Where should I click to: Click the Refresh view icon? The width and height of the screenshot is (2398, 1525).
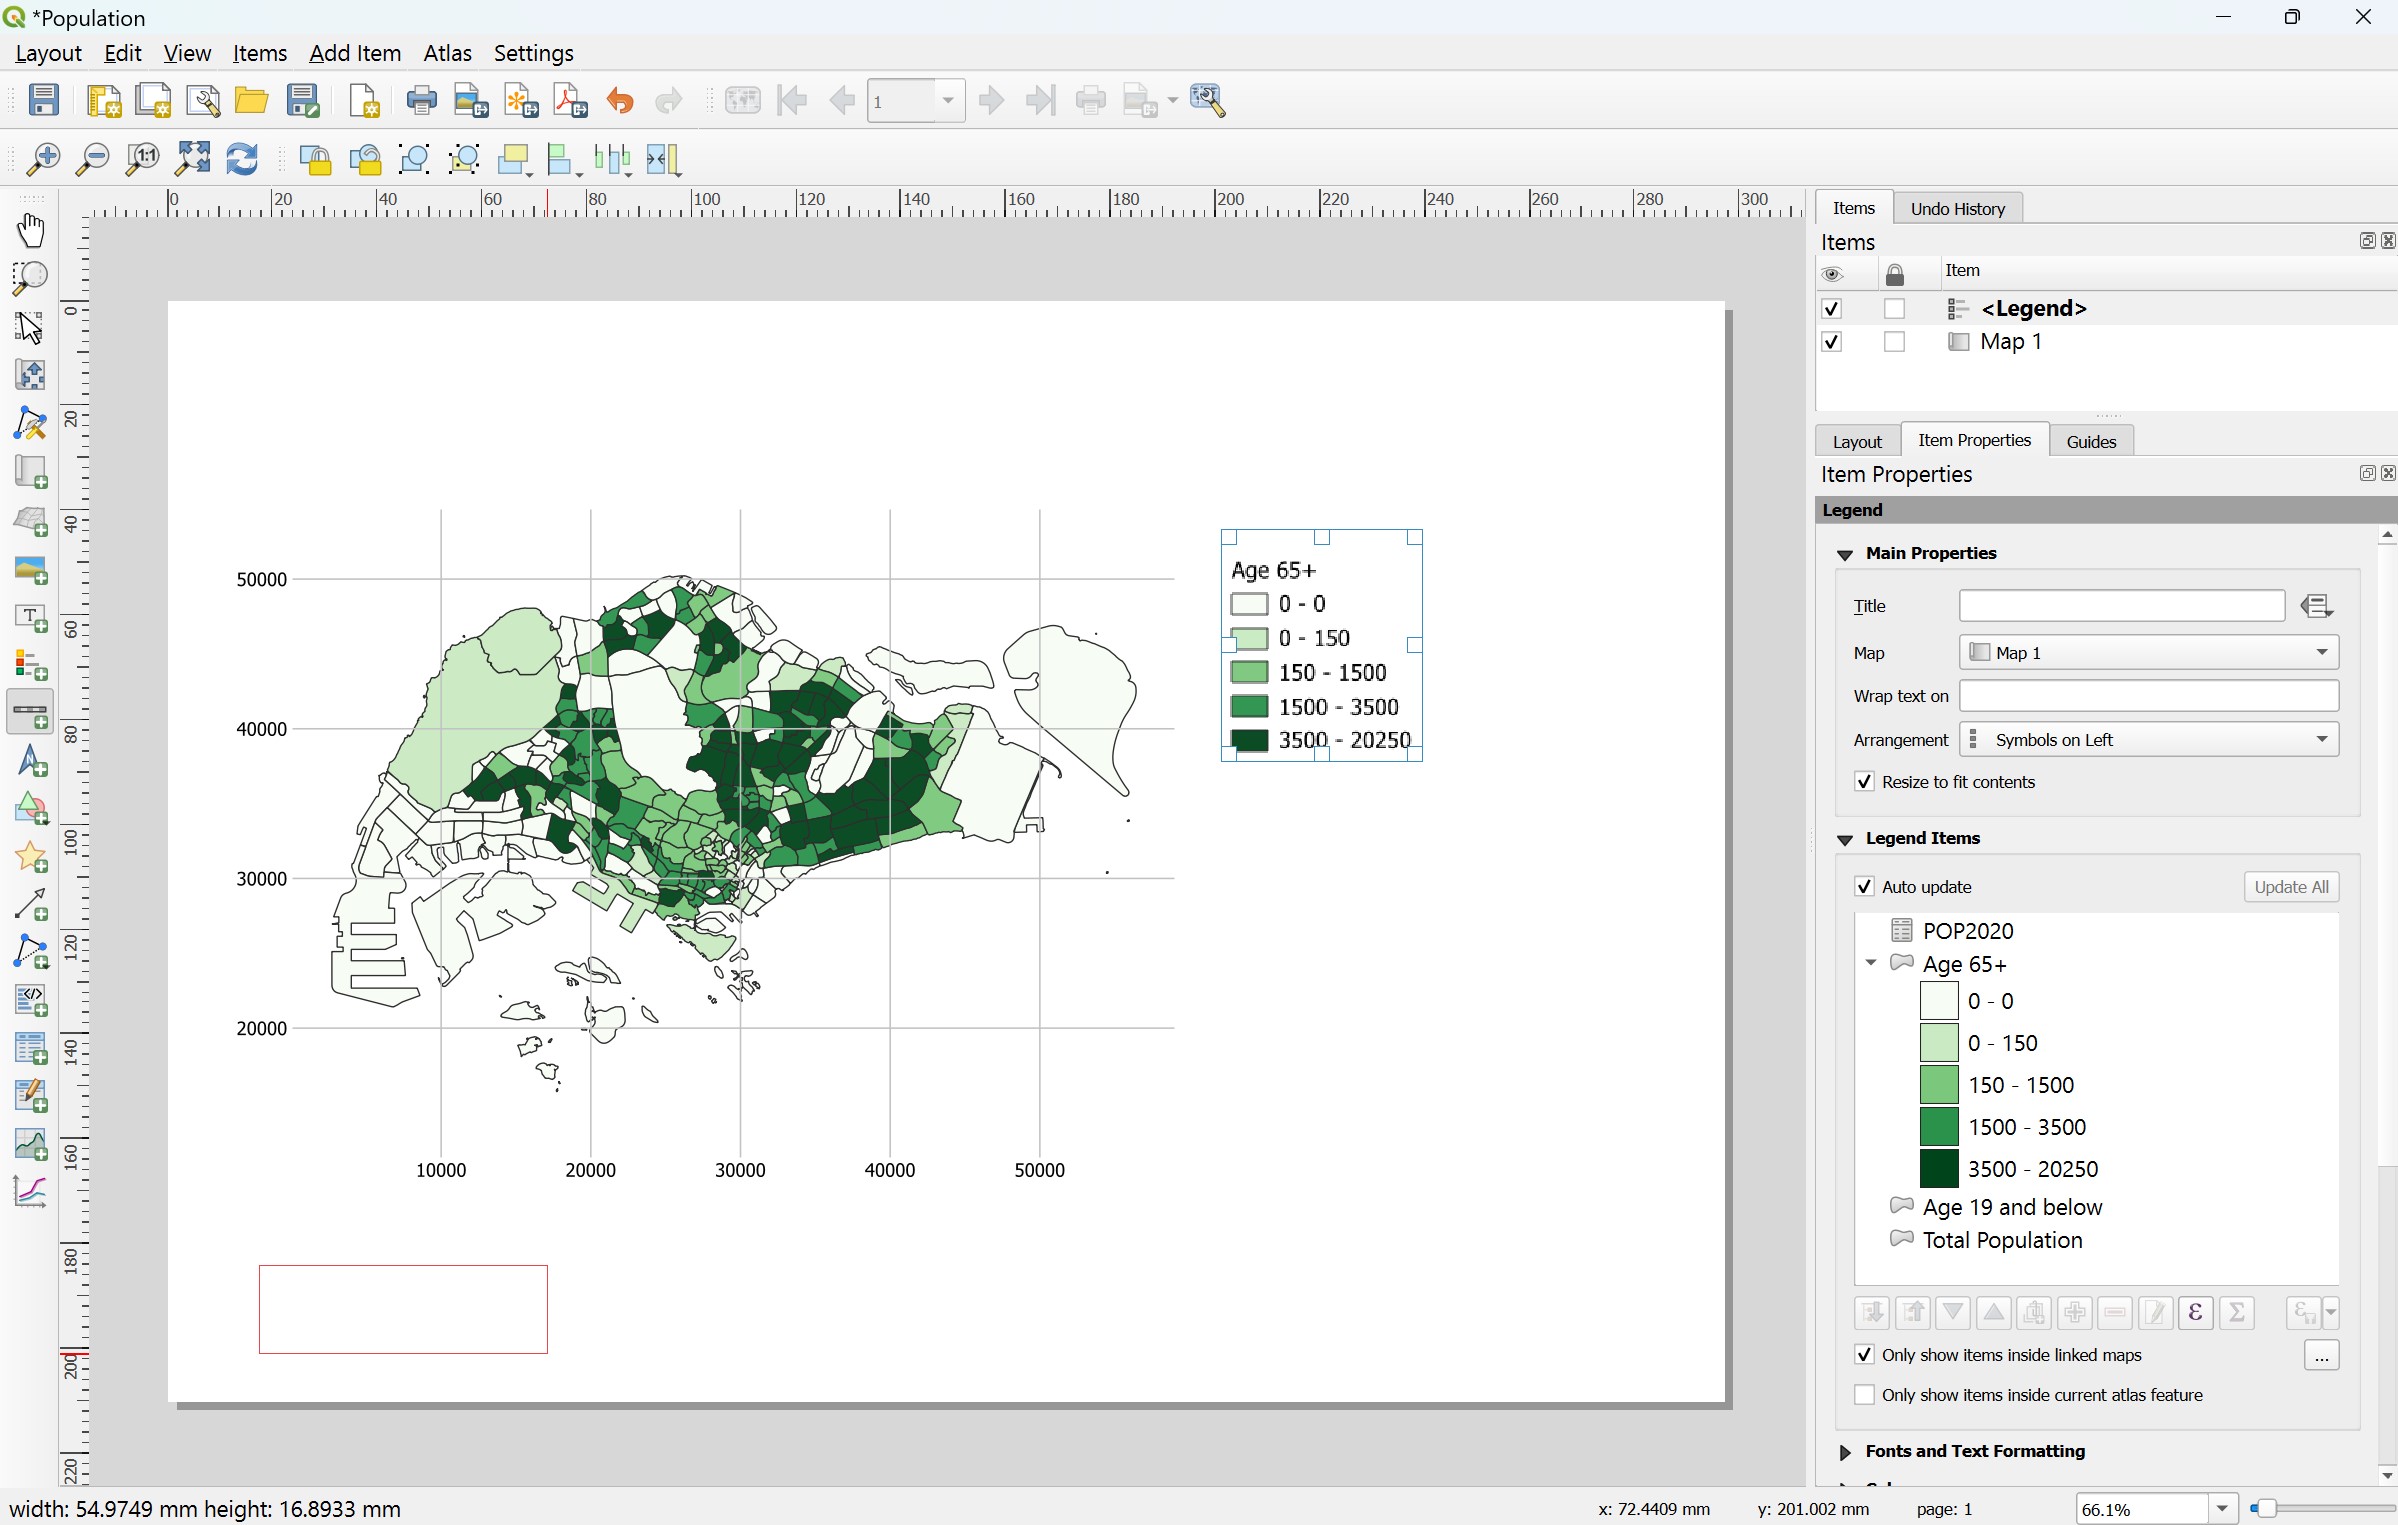242,159
